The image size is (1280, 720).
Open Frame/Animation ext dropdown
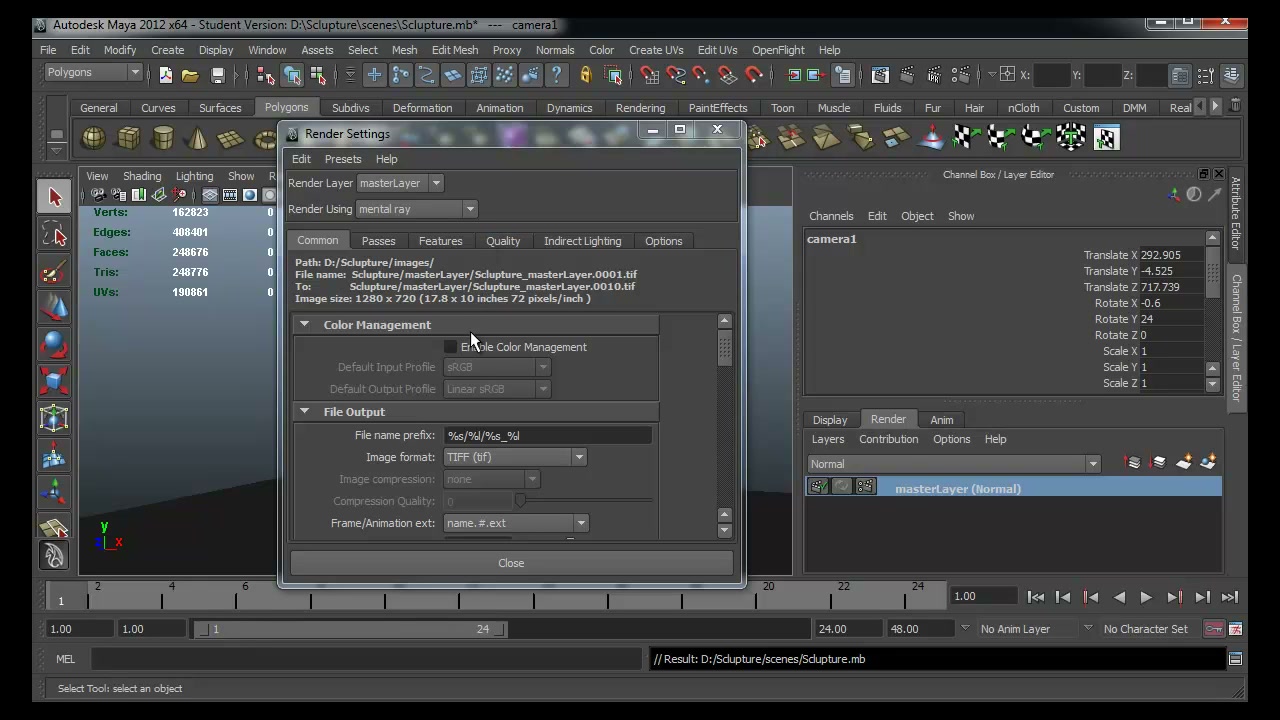[x=516, y=523]
